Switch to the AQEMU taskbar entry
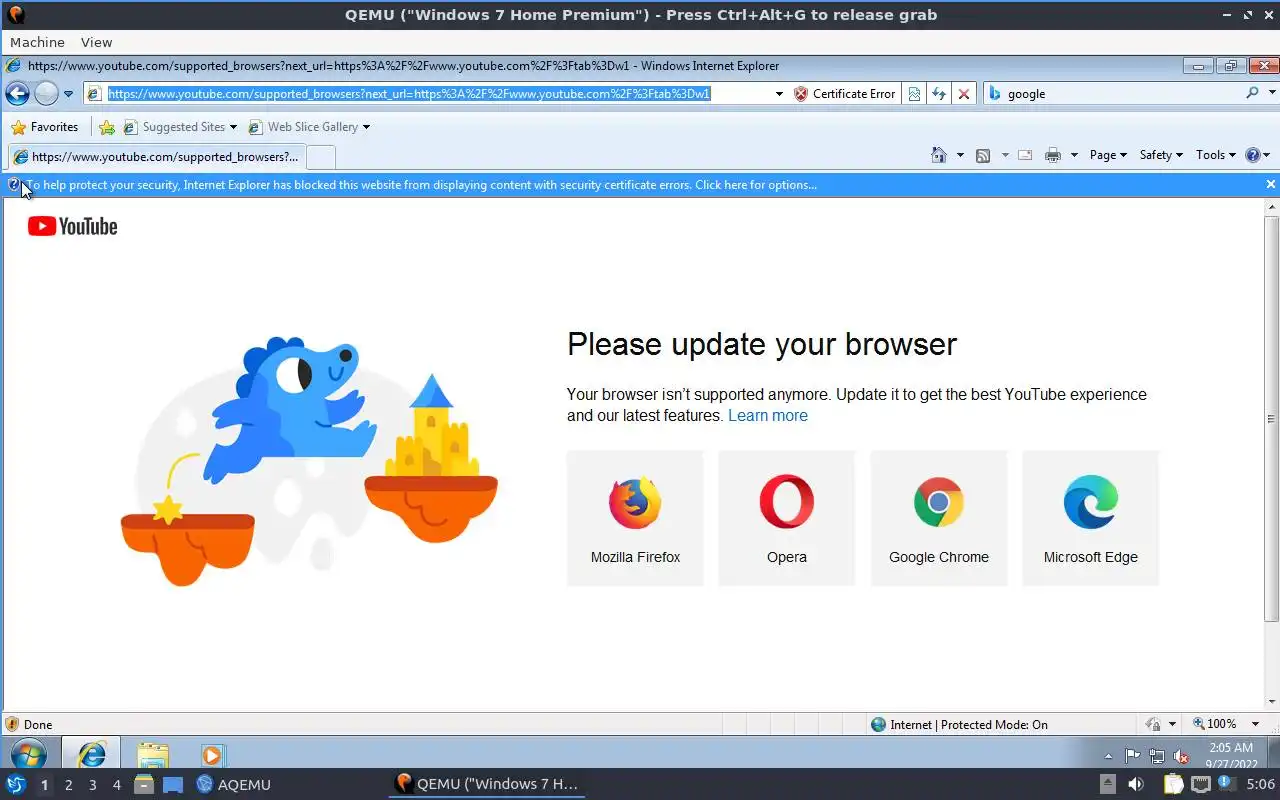The image size is (1280, 800). [x=233, y=784]
